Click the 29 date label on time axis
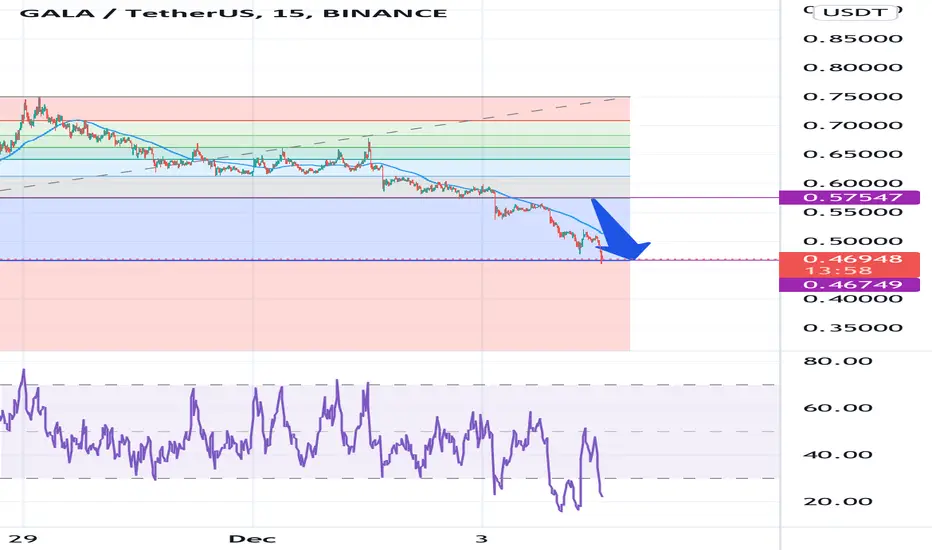The width and height of the screenshot is (932, 550). pos(24,539)
